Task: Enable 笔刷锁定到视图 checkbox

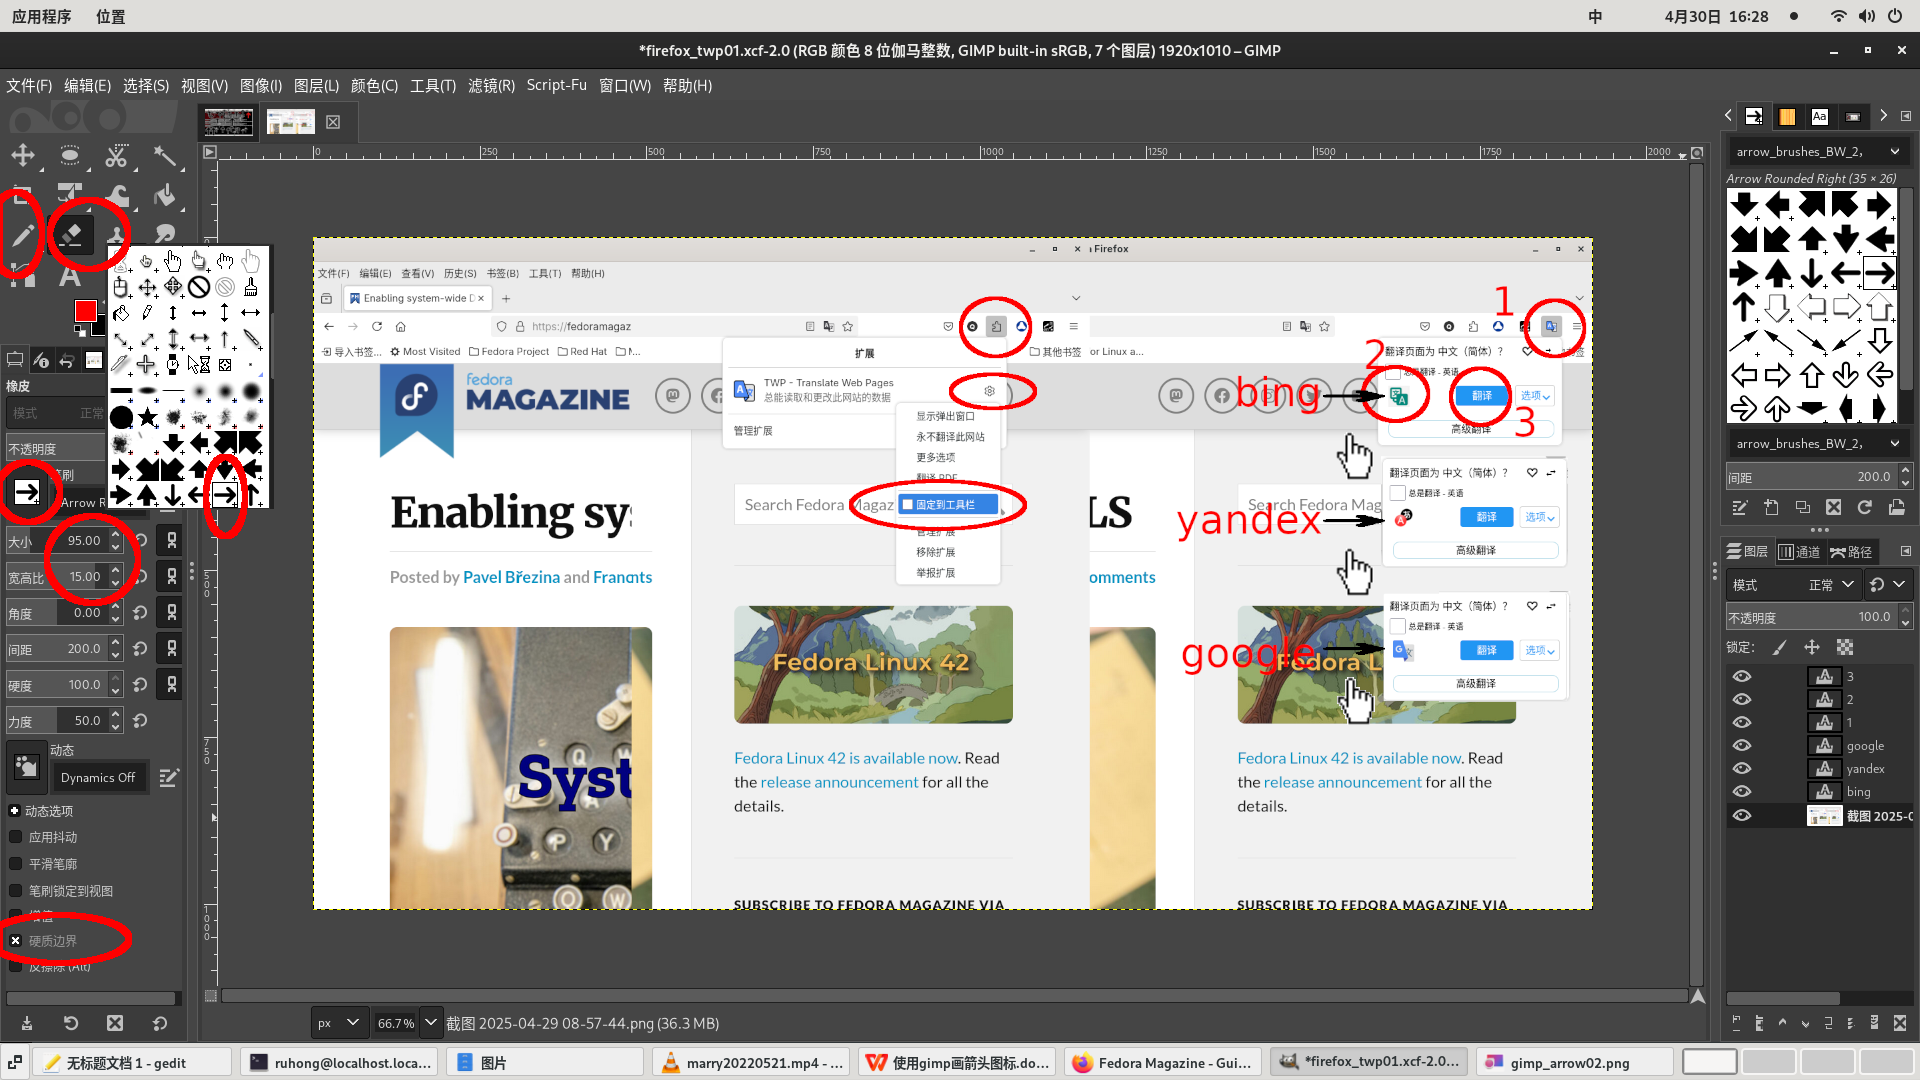Action: 15,891
